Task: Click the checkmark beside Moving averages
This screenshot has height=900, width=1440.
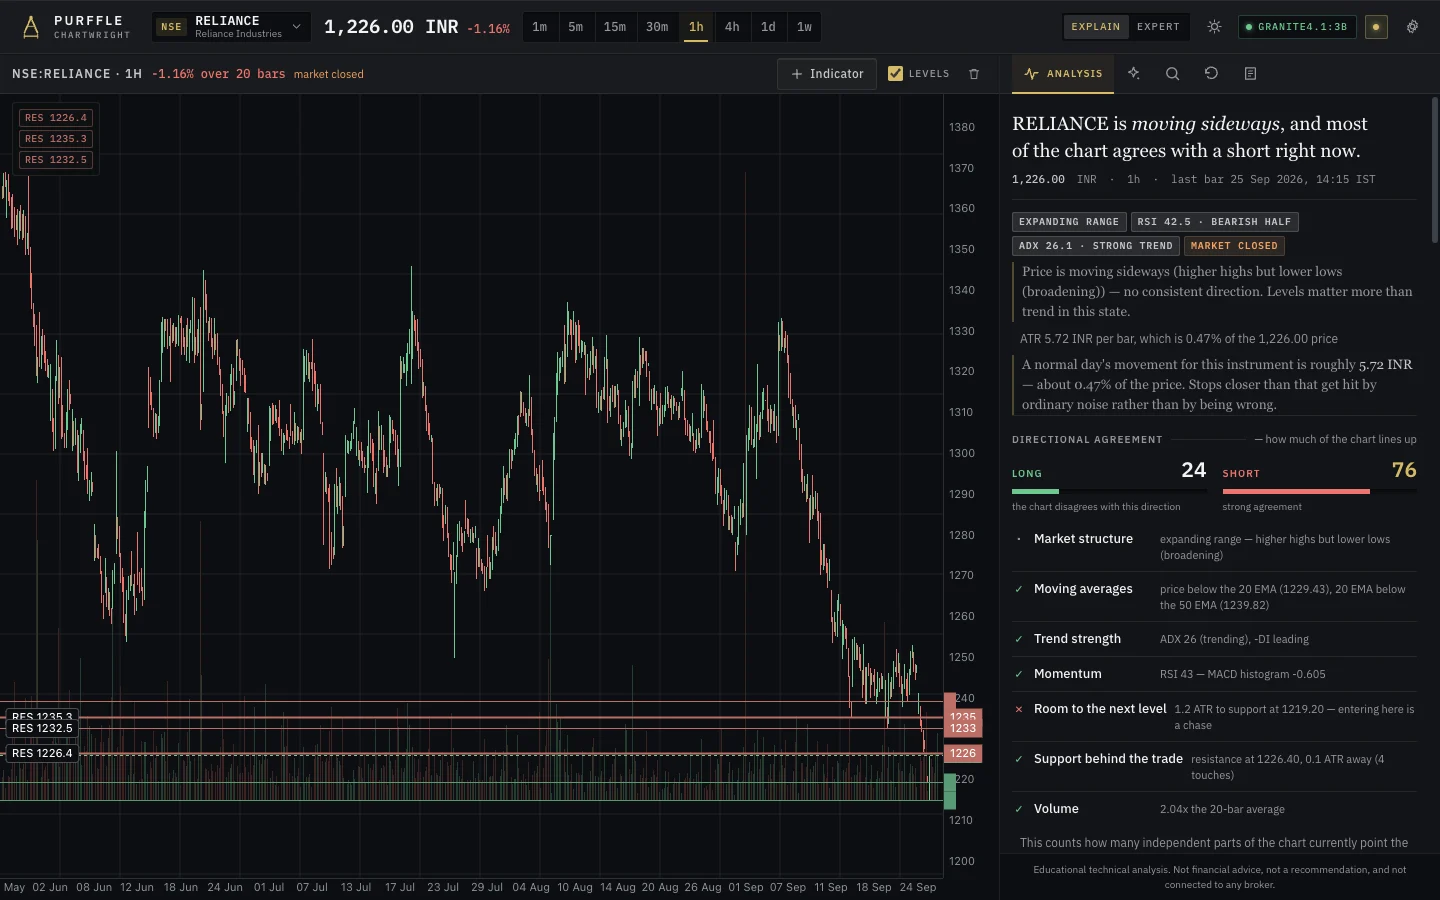Action: (x=1019, y=589)
